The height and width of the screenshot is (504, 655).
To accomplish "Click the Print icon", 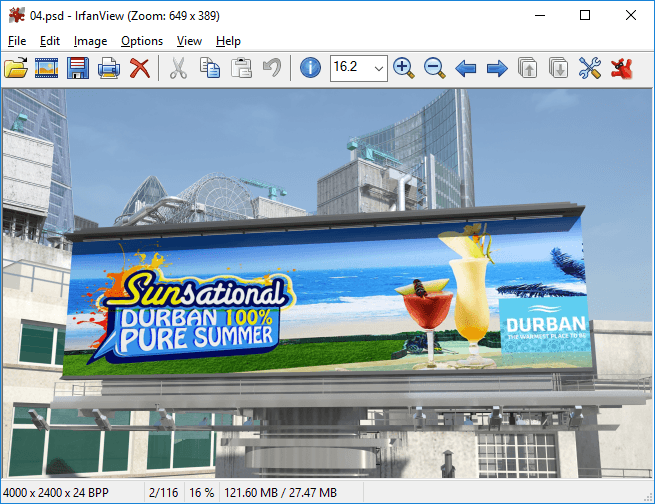I will [x=109, y=68].
